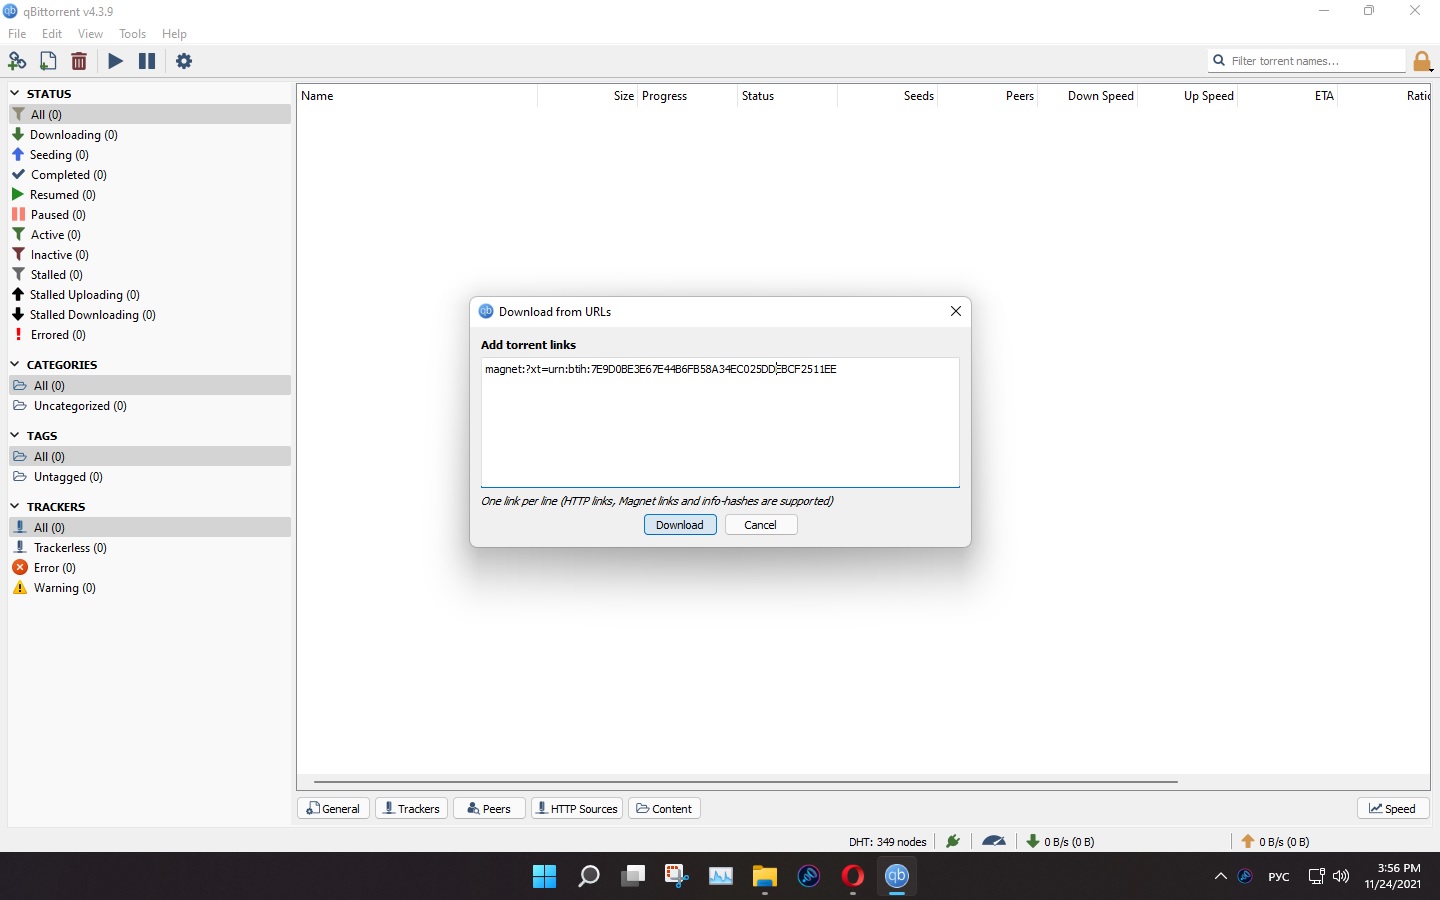Collapse the TAGS section
This screenshot has width=1440, height=900.
pos(15,435)
